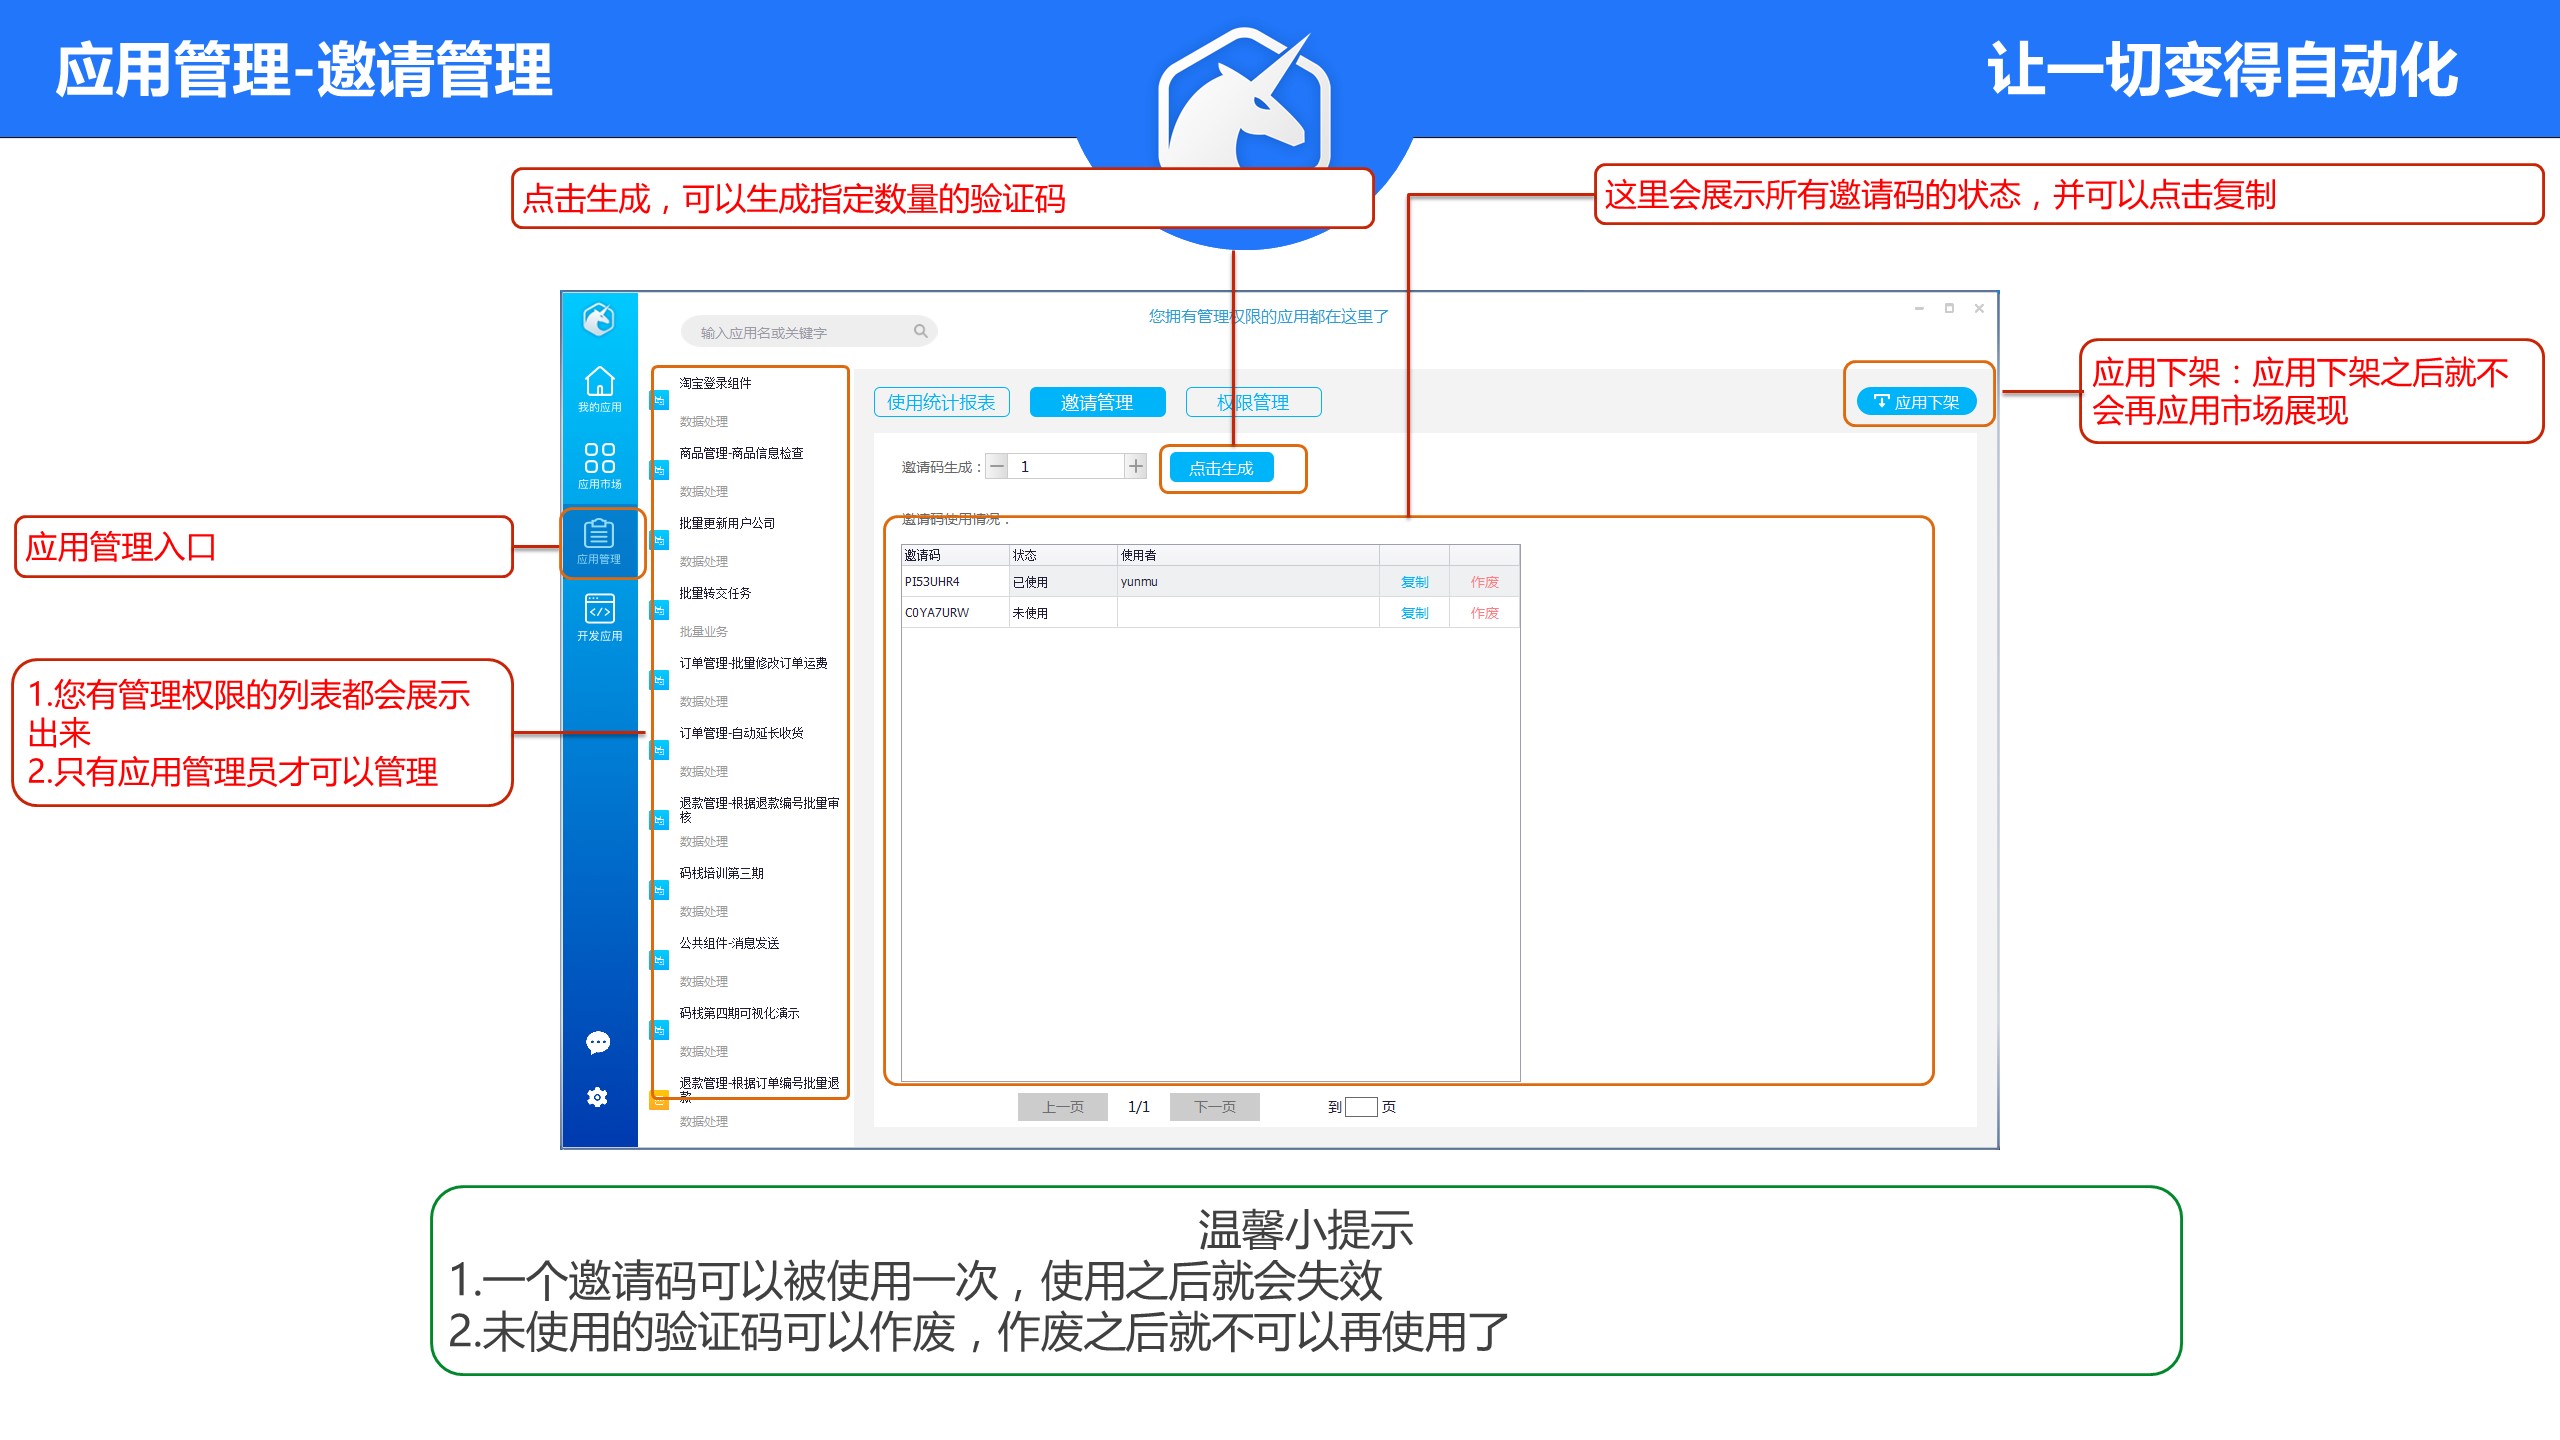Viewport: 2560px width, 1440px height.
Task: Switch to 使用统计报表 tab
Action: 941,402
